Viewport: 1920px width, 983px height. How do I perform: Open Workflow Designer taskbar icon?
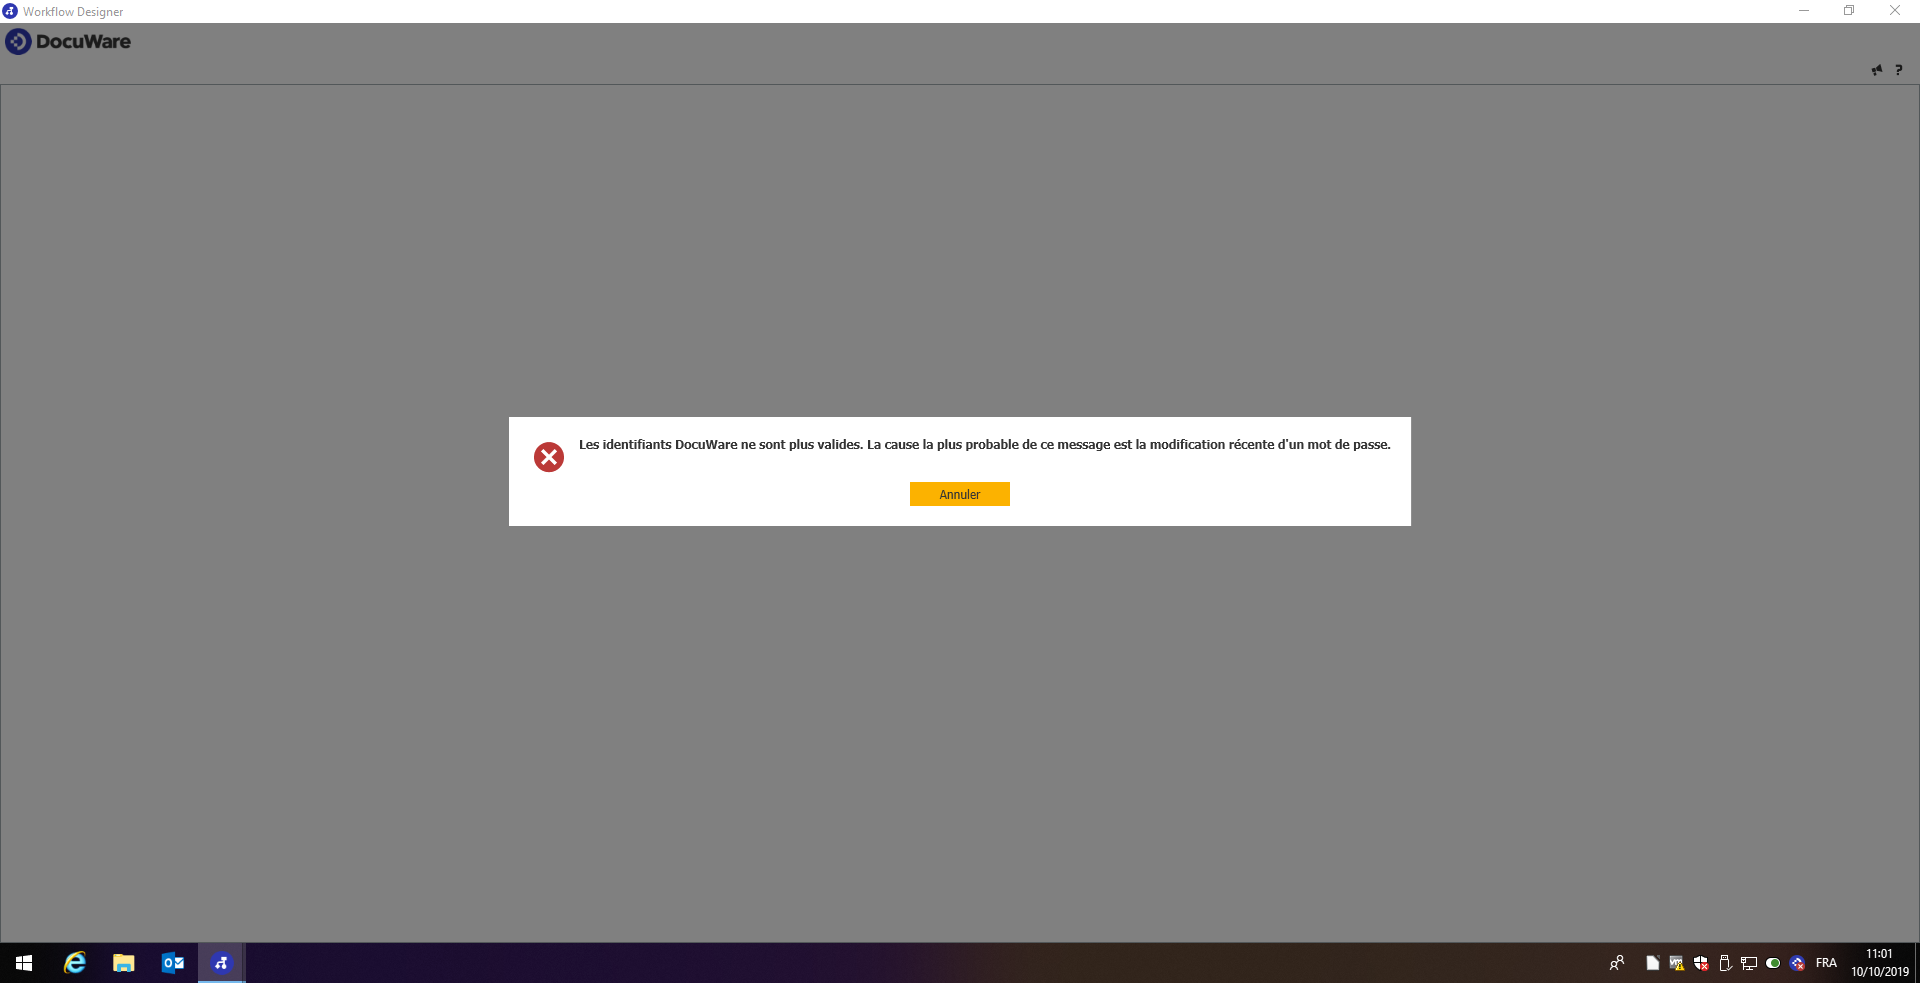pyautogui.click(x=221, y=963)
